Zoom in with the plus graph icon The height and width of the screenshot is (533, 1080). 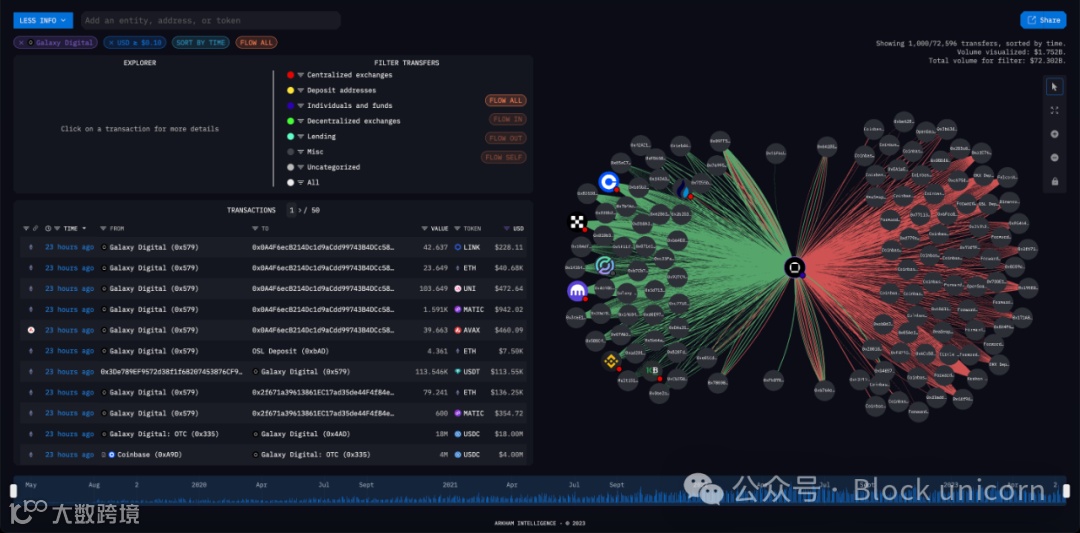[x=1055, y=134]
